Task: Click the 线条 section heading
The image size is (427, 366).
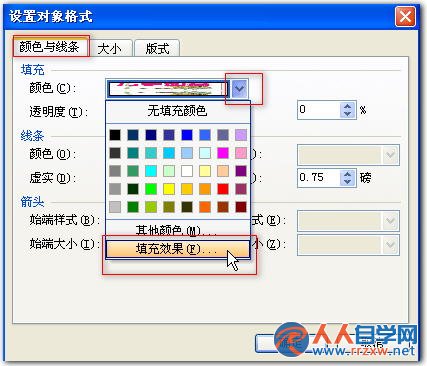Action: pyautogui.click(x=32, y=136)
